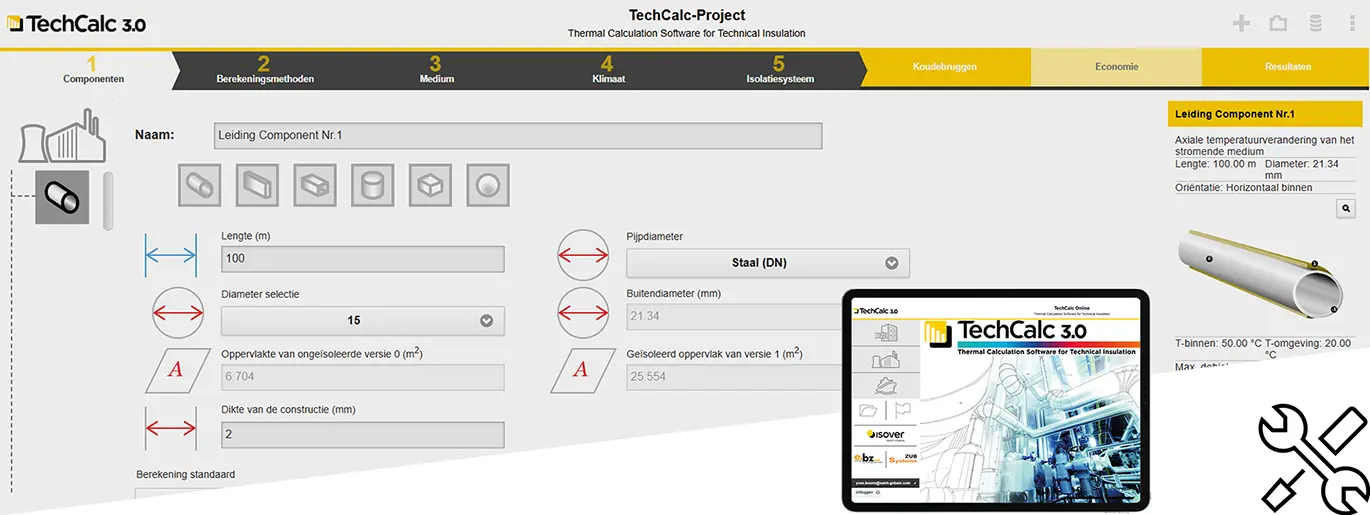Click the uninsulated surface field showing 6.704
Viewport: 1370px width, 515px height.
click(x=363, y=377)
